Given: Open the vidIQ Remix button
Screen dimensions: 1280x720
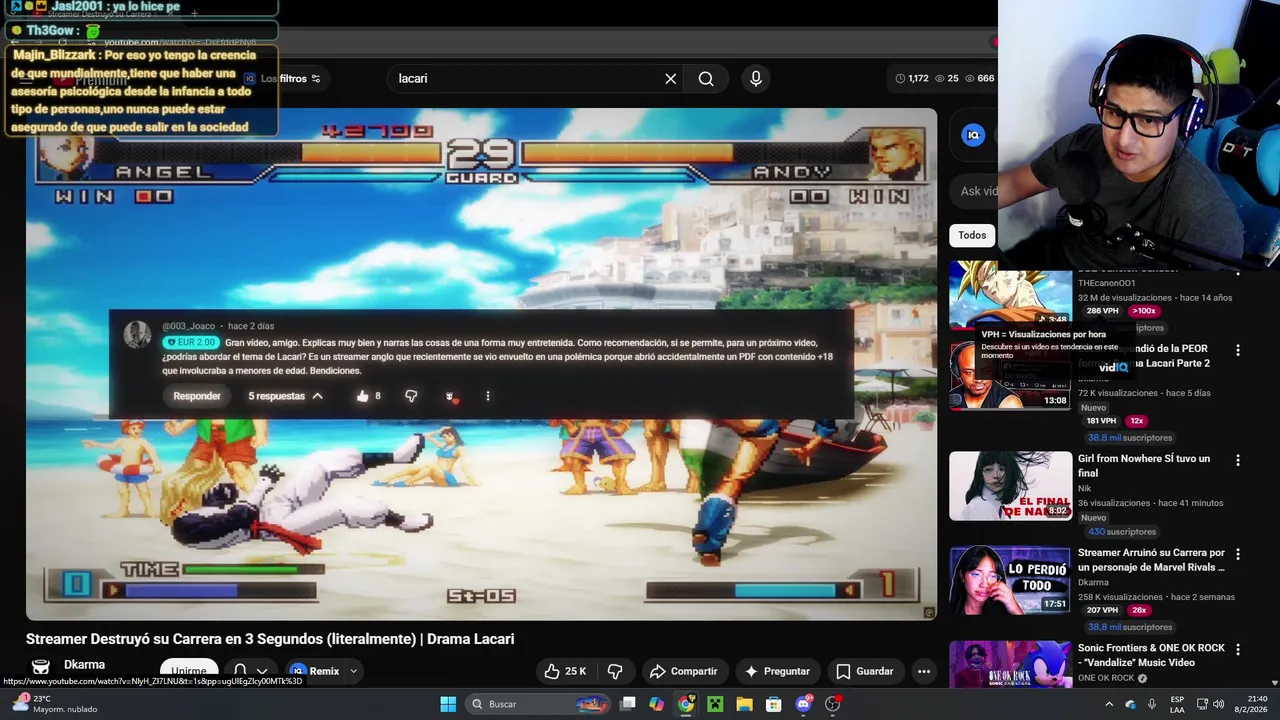Looking at the screenshot, I should [x=315, y=671].
